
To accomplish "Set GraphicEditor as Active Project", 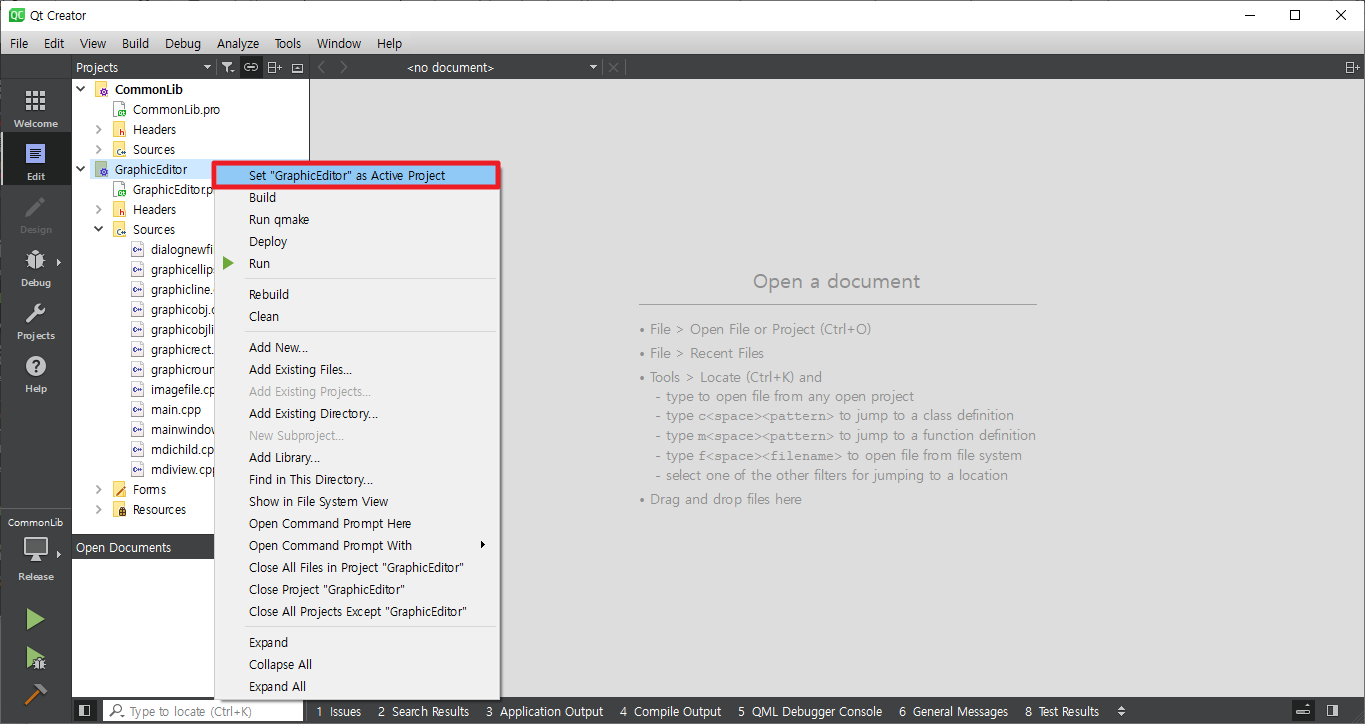I will pos(357,175).
